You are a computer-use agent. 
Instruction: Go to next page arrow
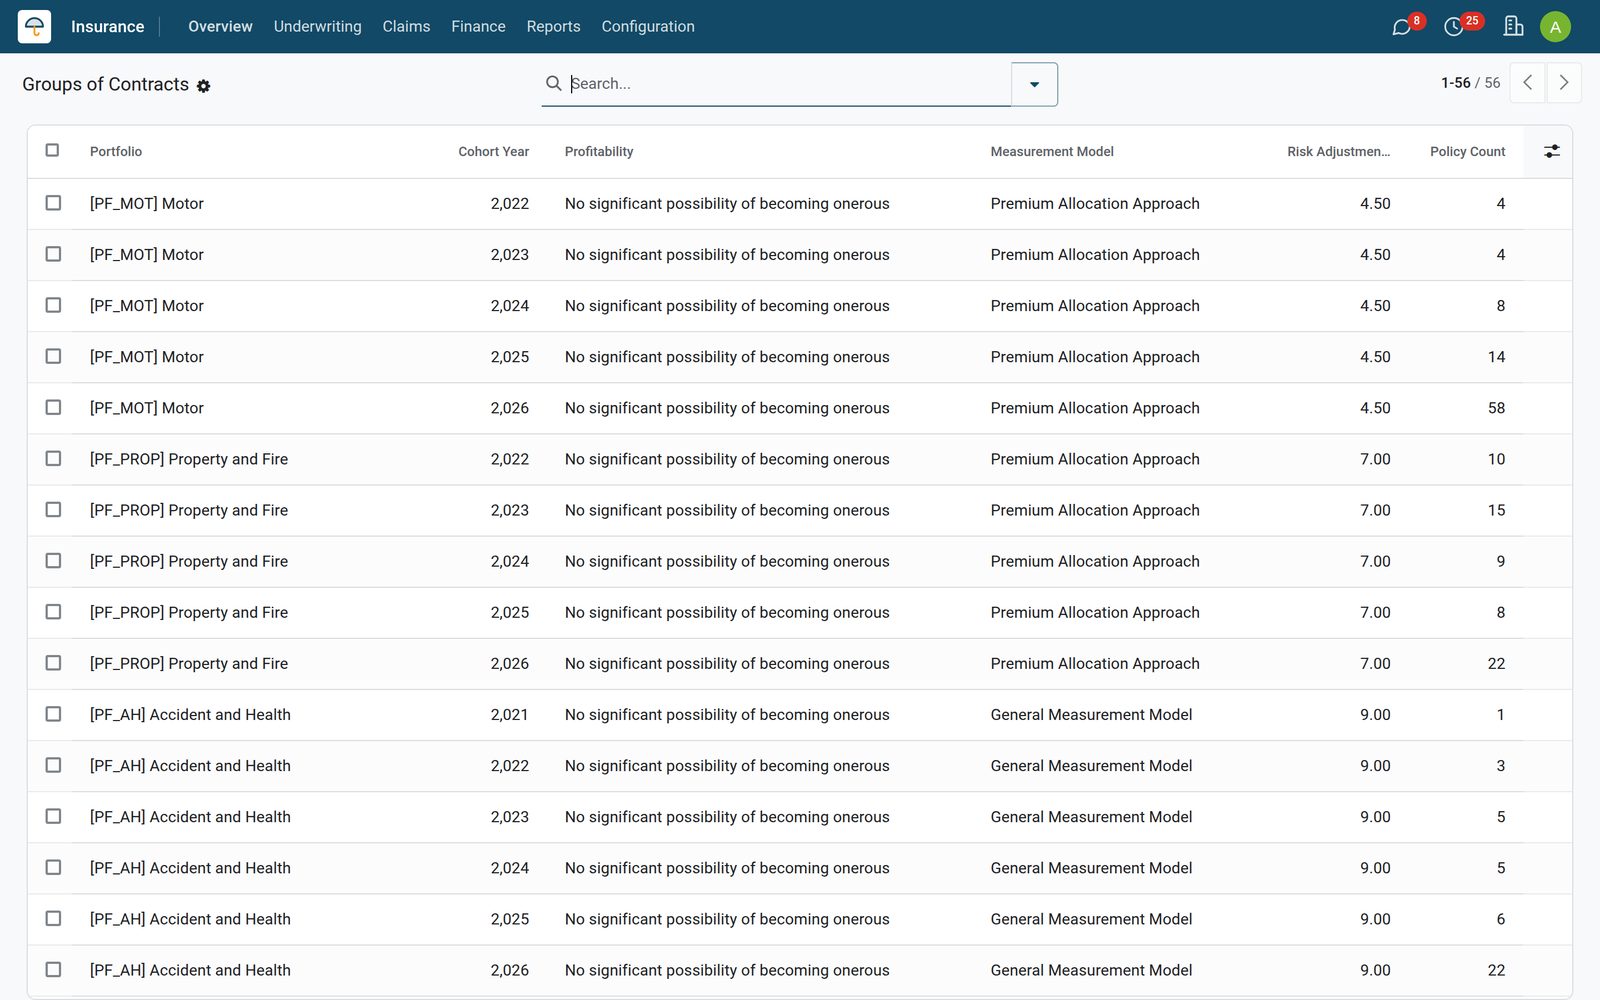[1564, 83]
